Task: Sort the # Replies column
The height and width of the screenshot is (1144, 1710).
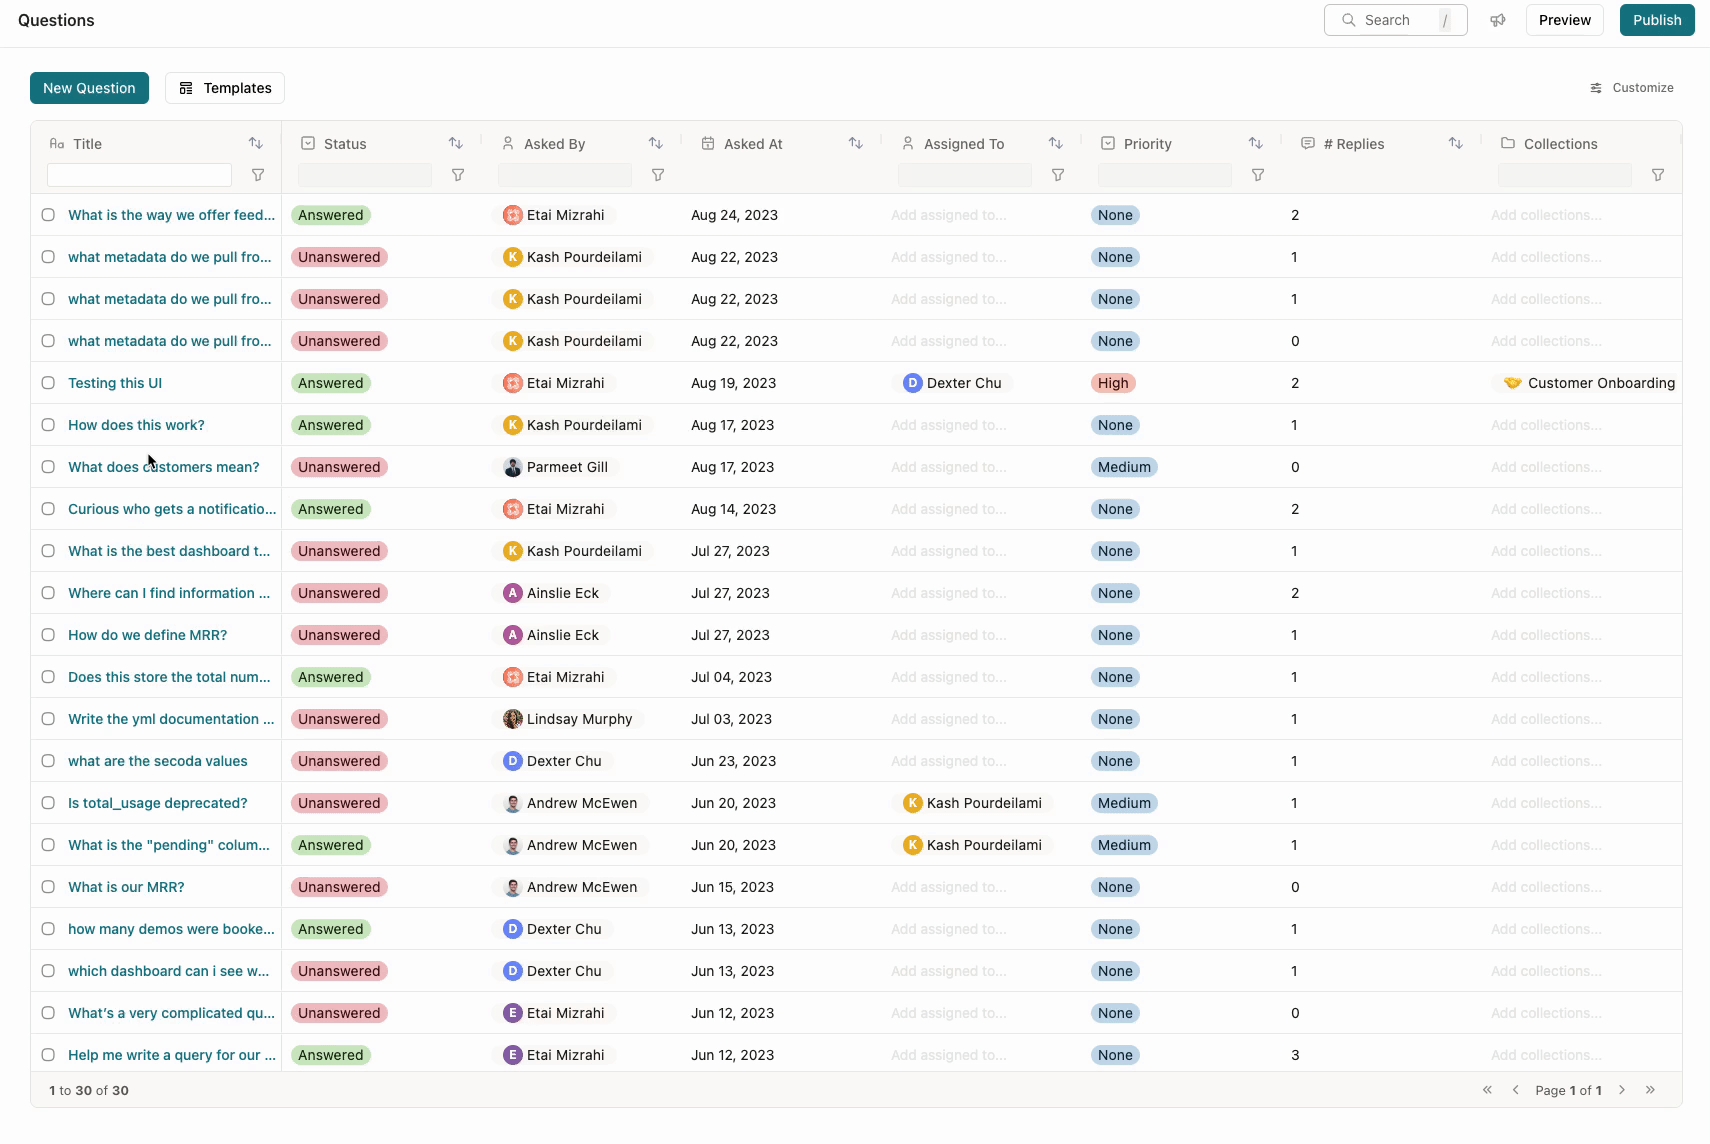Action: [1456, 143]
